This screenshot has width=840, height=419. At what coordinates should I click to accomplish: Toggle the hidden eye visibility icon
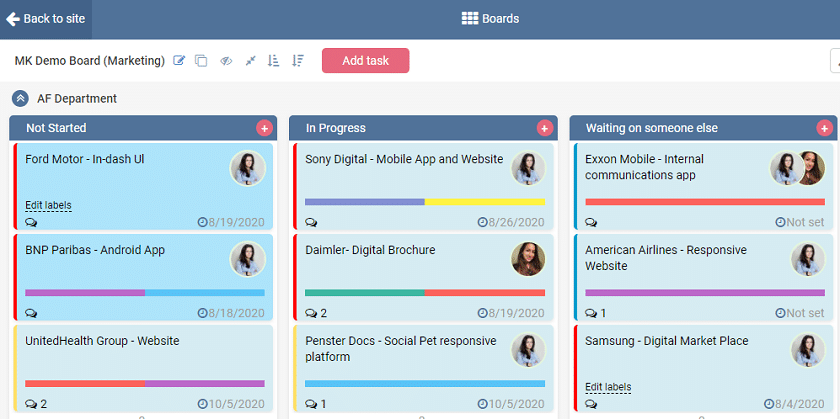coord(226,61)
